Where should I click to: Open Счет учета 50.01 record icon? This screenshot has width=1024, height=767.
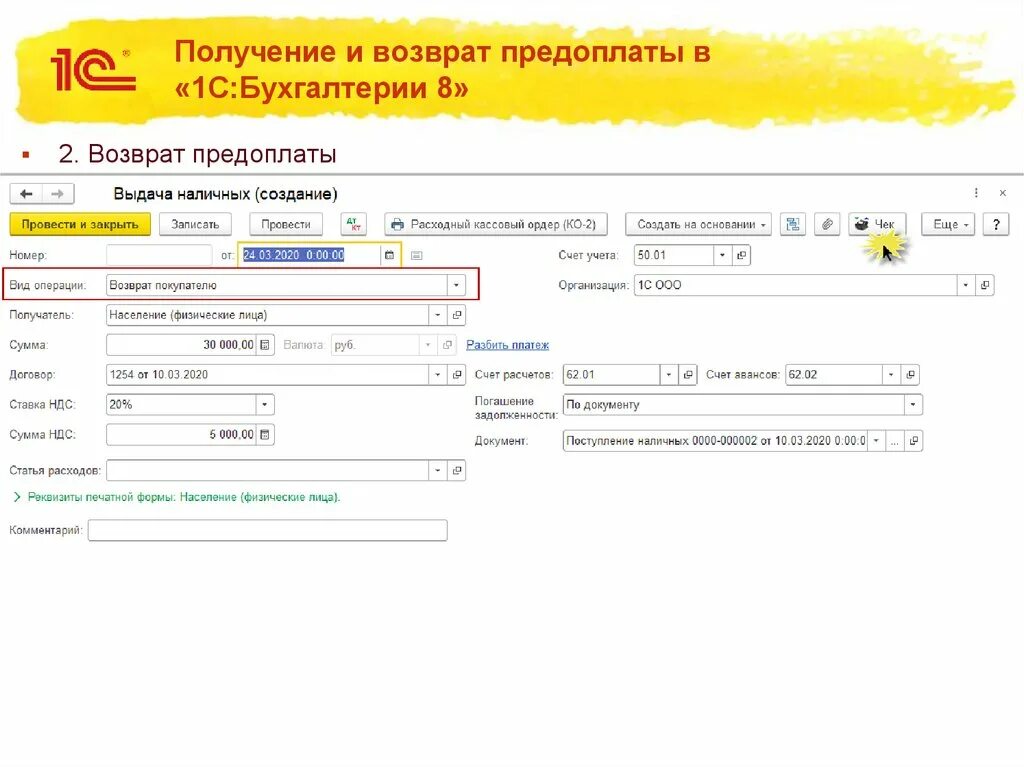pos(741,255)
